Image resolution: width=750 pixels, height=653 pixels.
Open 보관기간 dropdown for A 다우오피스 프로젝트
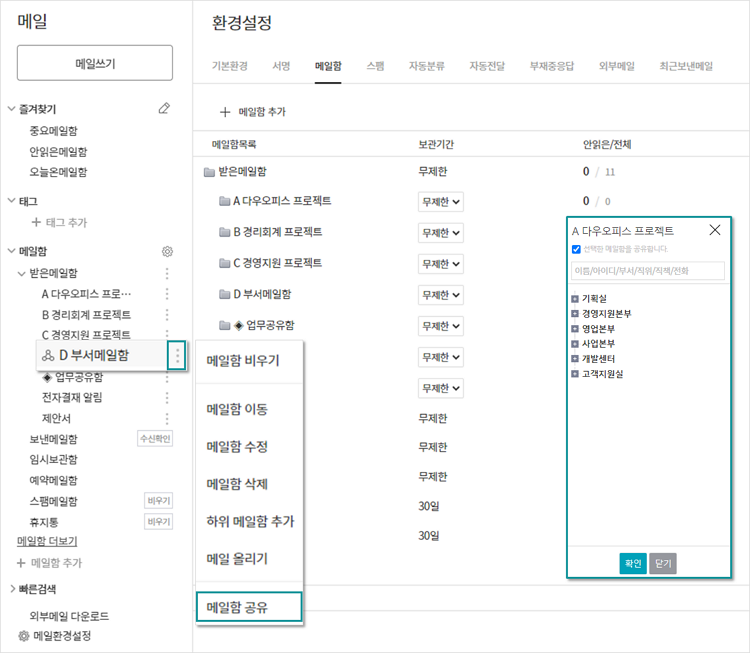[x=441, y=202]
